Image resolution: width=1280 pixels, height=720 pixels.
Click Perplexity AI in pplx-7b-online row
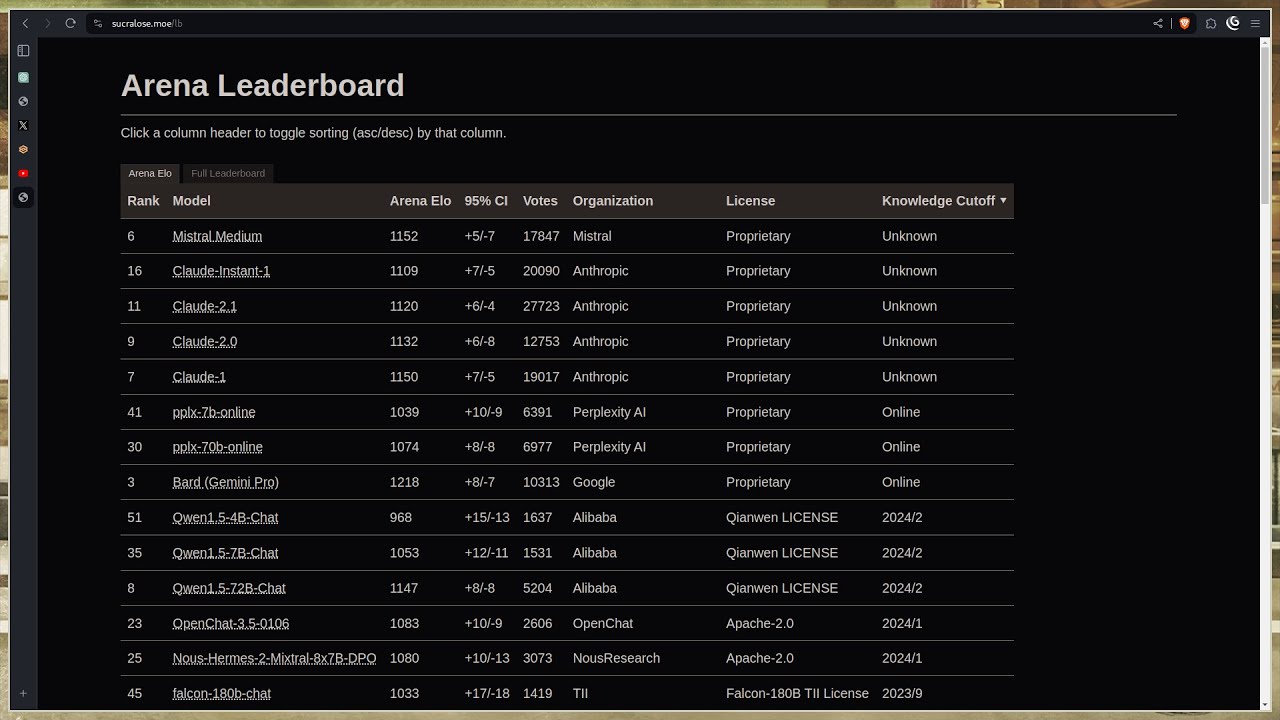click(609, 412)
